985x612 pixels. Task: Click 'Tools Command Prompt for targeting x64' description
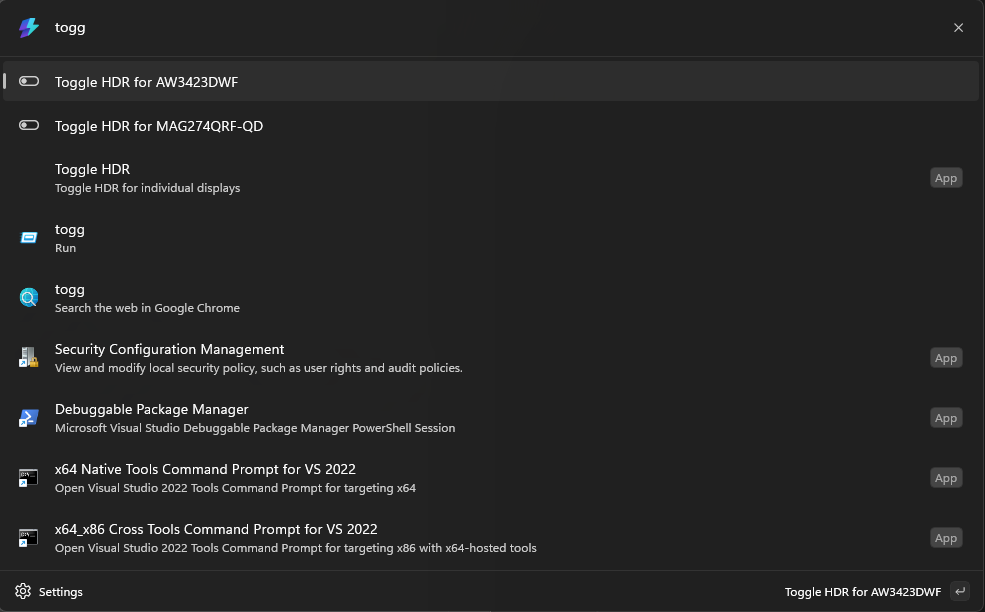(303, 488)
